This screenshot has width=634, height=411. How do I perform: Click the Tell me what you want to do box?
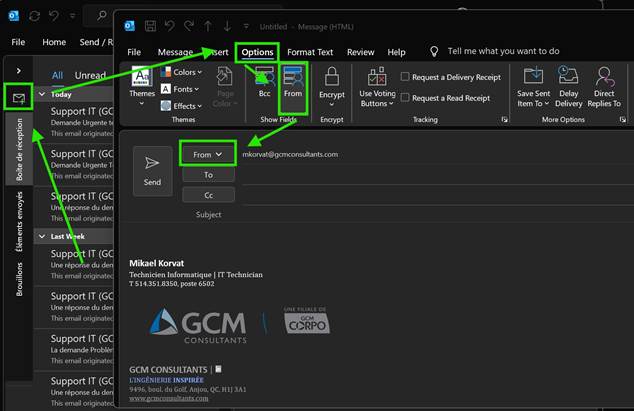pos(503,51)
